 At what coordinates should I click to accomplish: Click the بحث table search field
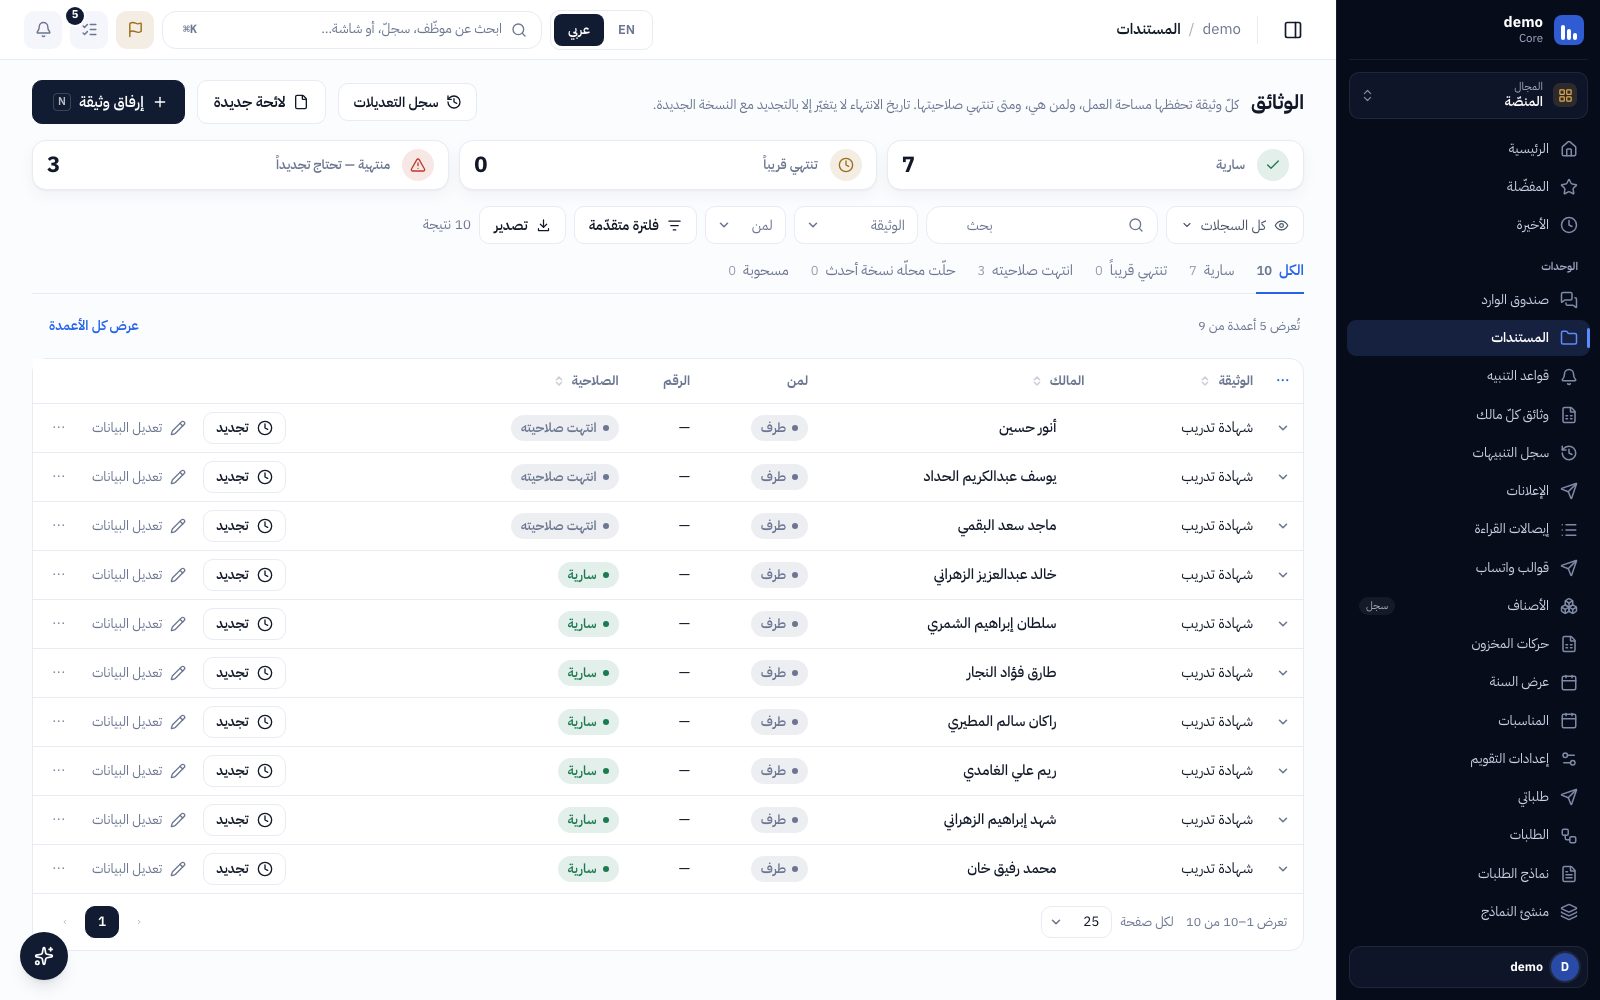(x=1042, y=226)
